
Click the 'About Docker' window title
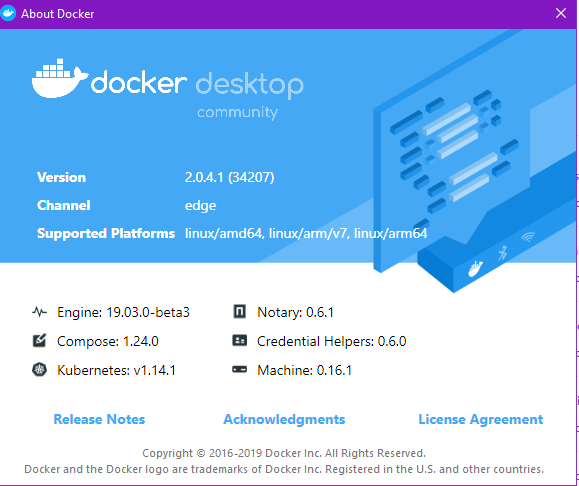[x=58, y=14]
